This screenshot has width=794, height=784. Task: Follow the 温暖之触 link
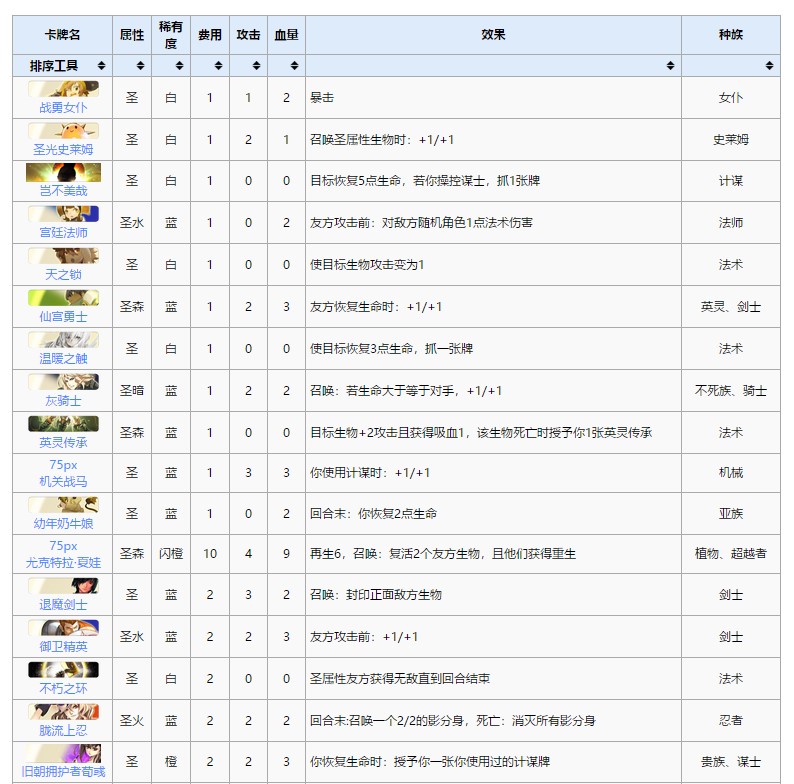63,359
